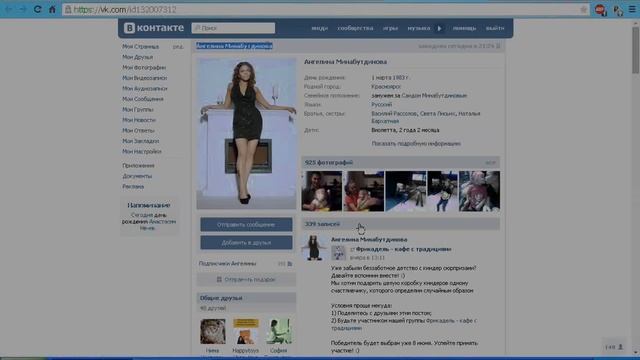Open the 'Подписчики Ангелины' list
Viewport: 640px width, 360px height.
[227, 264]
